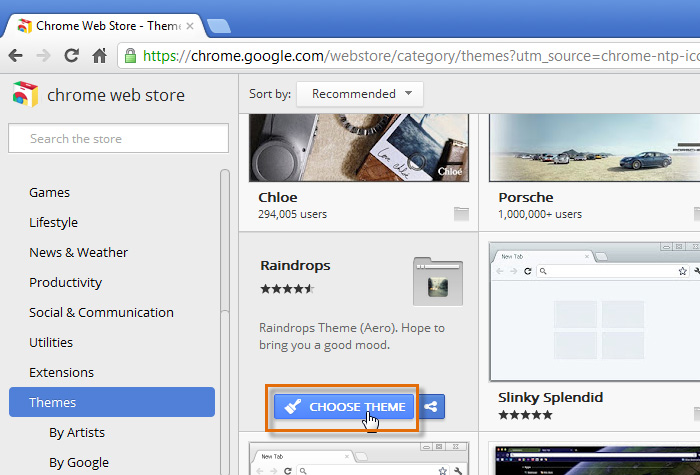Click the small theme icon beside Chloe
The image size is (700, 475).
[461, 214]
